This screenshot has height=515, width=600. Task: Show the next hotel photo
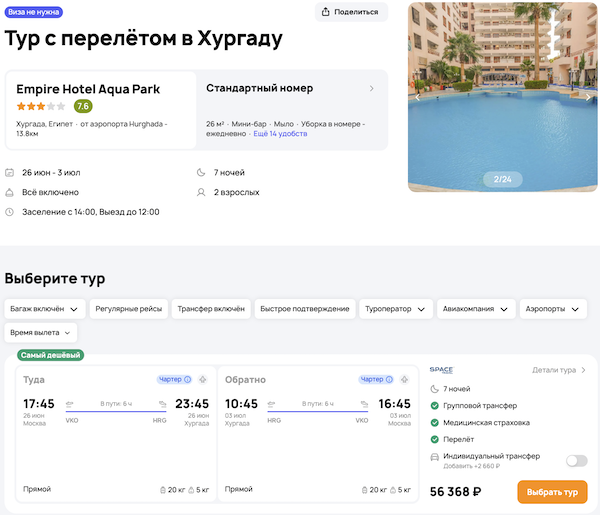coord(588,98)
